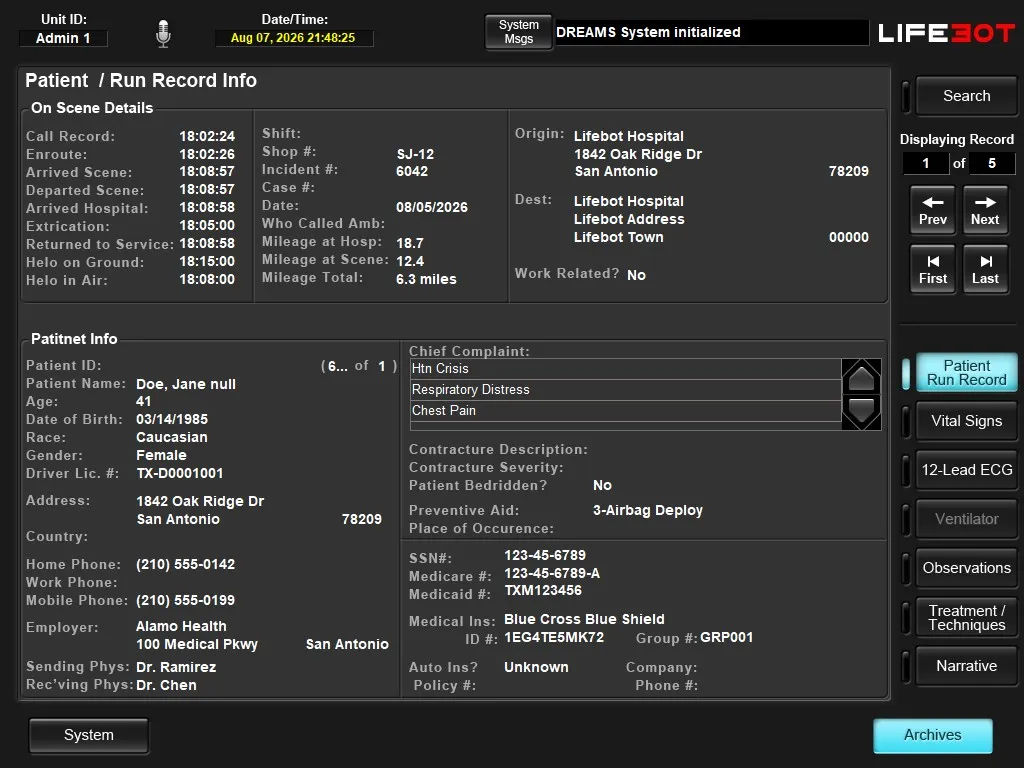Select Respiratory Distress chief complaint
1024x768 pixels.
(626, 390)
